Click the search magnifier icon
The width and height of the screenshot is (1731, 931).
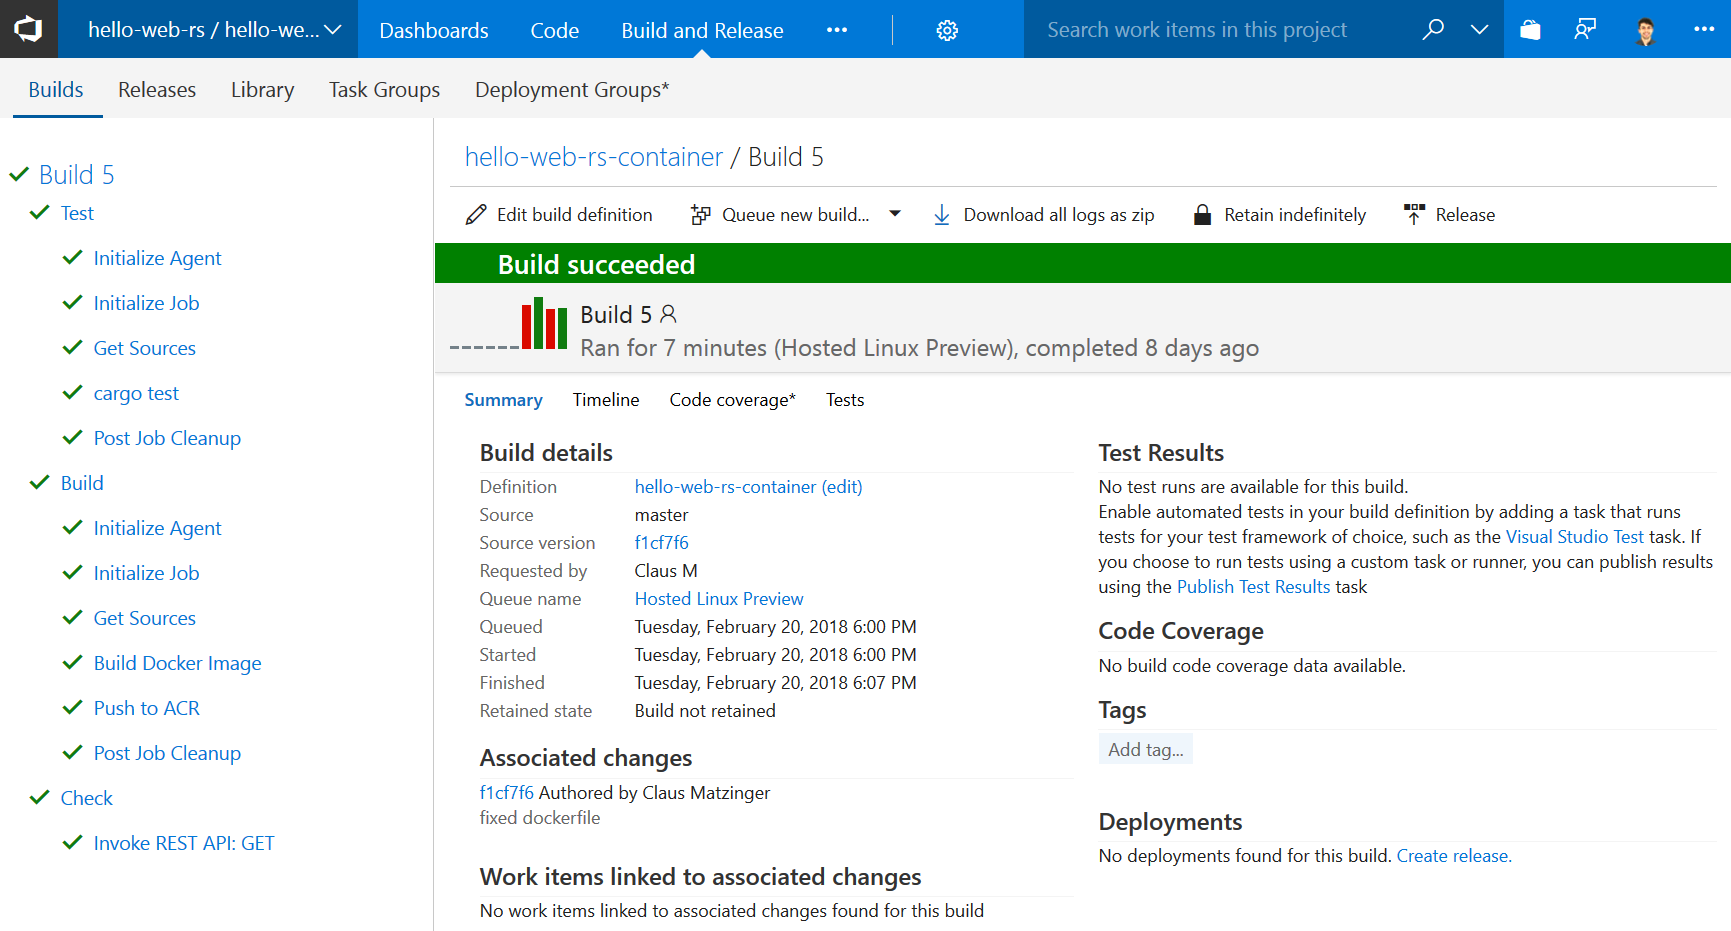coord(1433,29)
